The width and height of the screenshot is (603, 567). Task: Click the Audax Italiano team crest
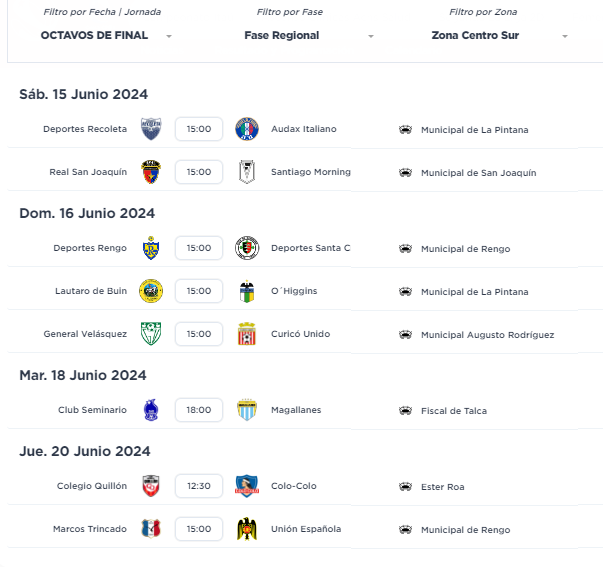tap(247, 129)
